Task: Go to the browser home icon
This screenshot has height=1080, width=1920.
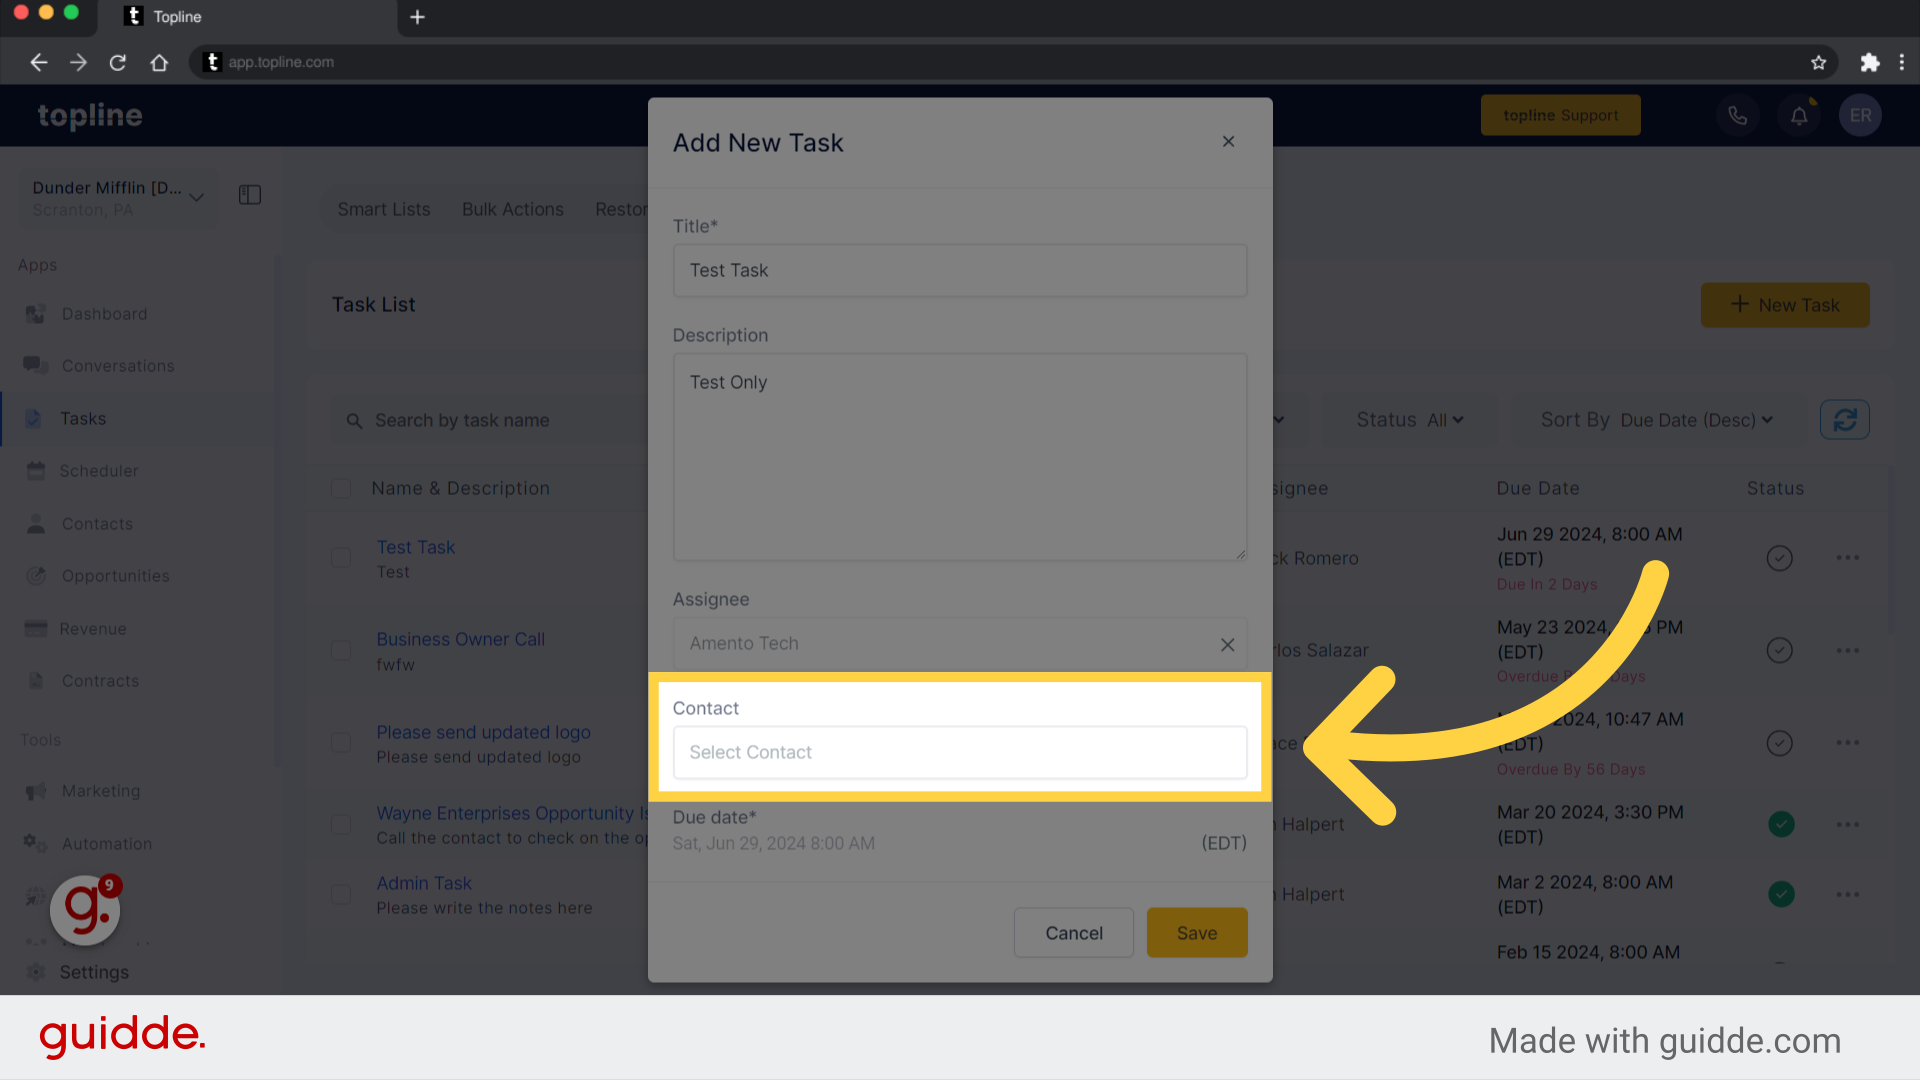Action: point(159,62)
